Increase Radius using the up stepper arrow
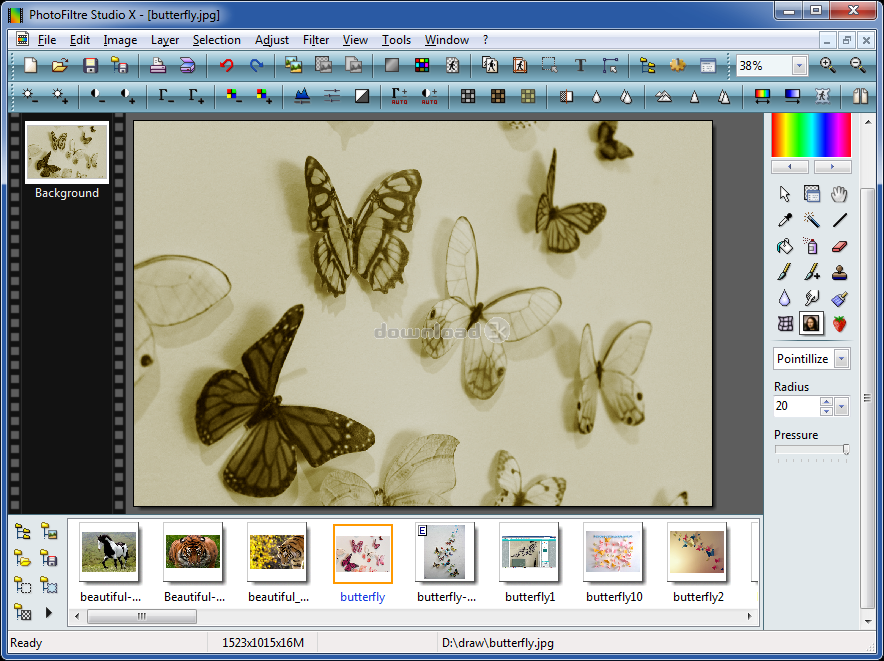The height and width of the screenshot is (661, 884). click(827, 402)
